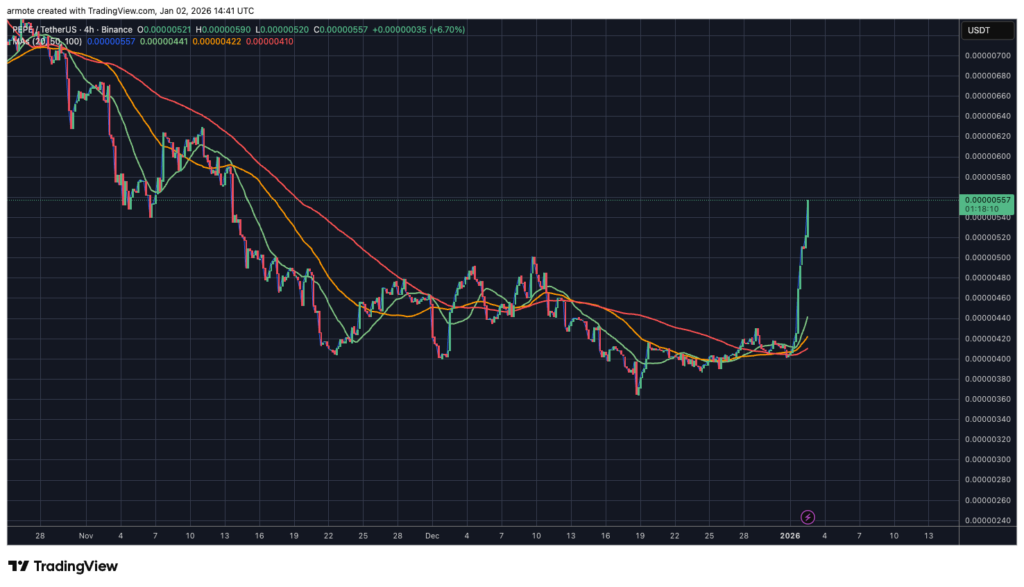The image size is (1024, 587).
Task: Click the 0.00000400 price axis label
Action: [986, 358]
